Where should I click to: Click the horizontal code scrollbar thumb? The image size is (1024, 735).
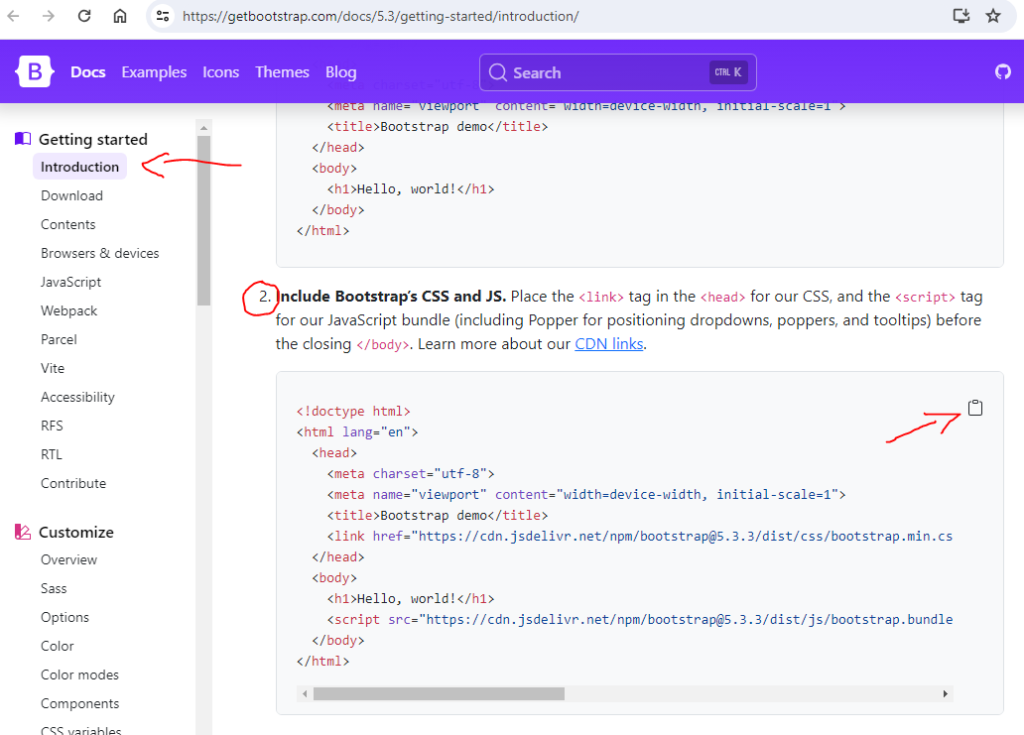tap(438, 693)
